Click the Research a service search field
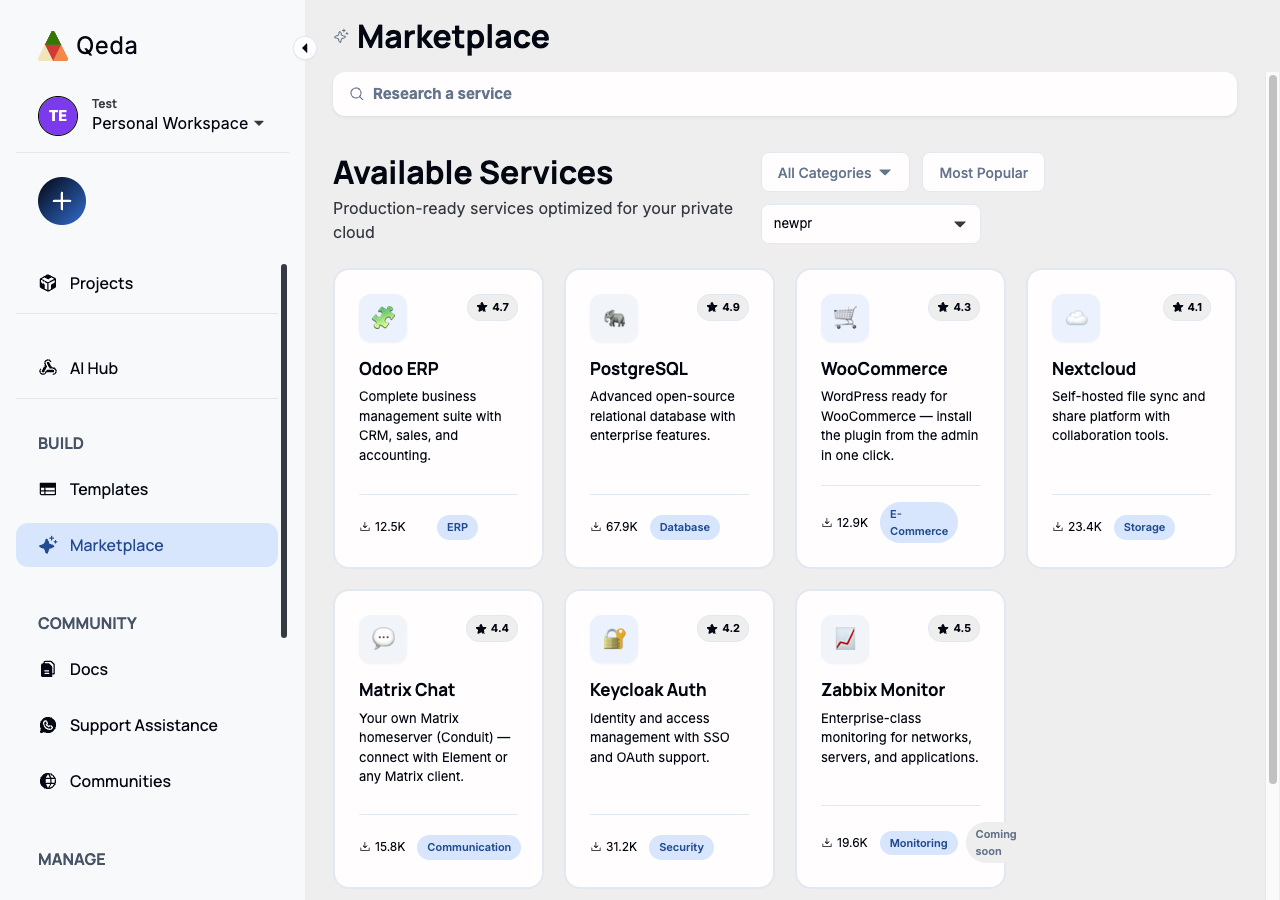Screen dimensions: 1280x900 click(x=785, y=94)
